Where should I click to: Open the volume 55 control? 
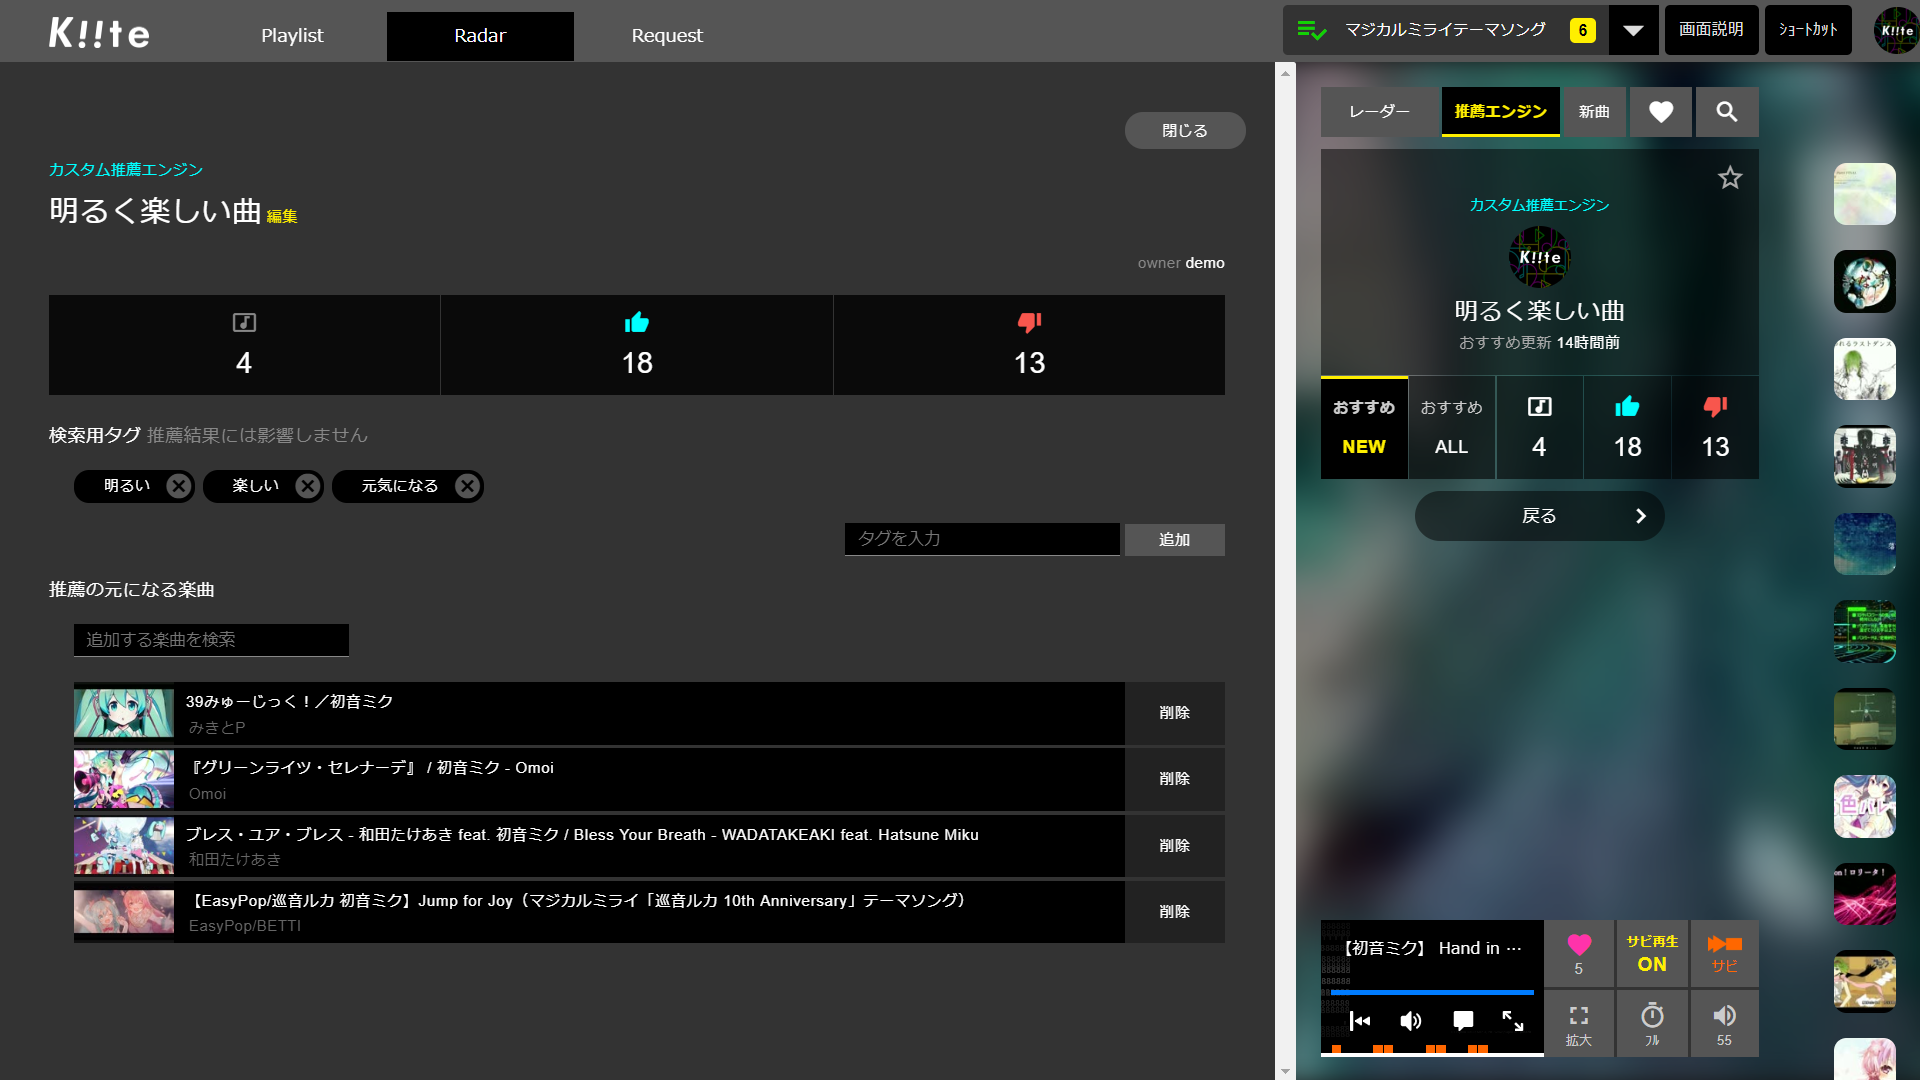[1724, 1024]
